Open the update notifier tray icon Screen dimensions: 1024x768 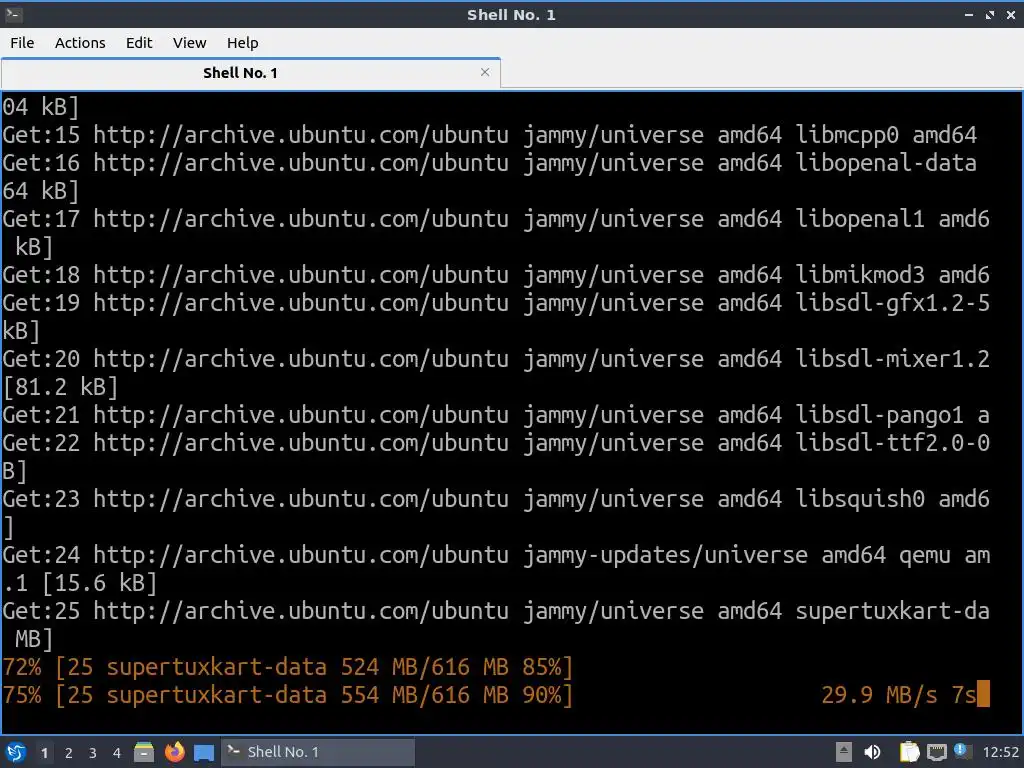960,751
